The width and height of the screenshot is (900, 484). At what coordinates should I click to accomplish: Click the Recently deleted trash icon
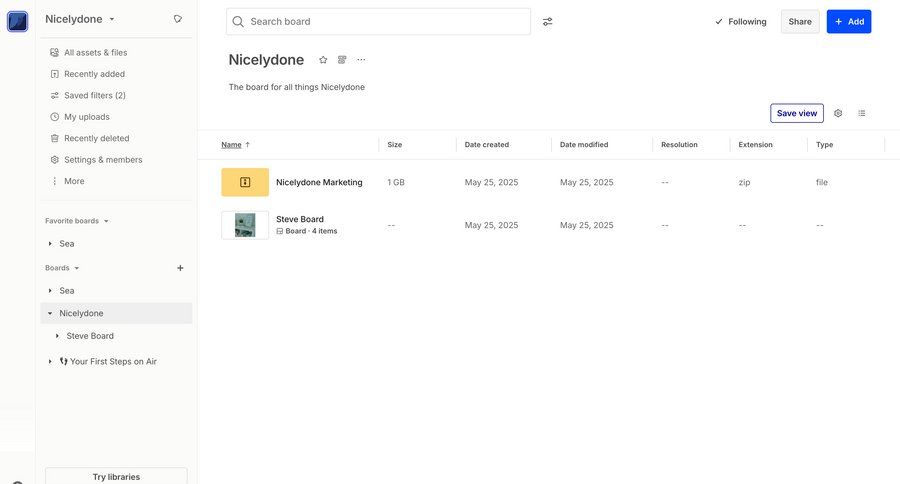[x=55, y=138]
